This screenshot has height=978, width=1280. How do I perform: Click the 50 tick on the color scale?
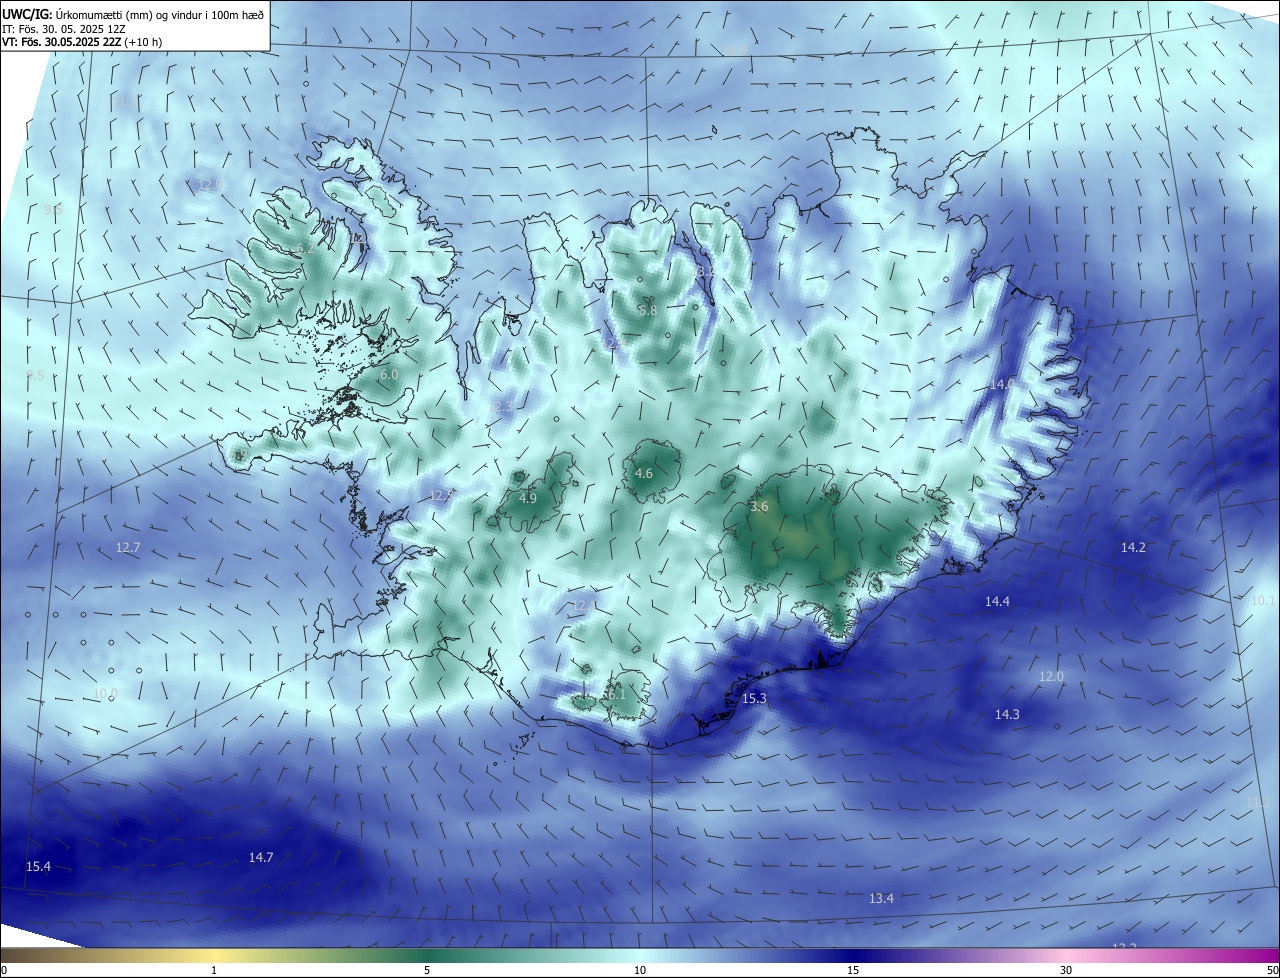pos(1273,970)
